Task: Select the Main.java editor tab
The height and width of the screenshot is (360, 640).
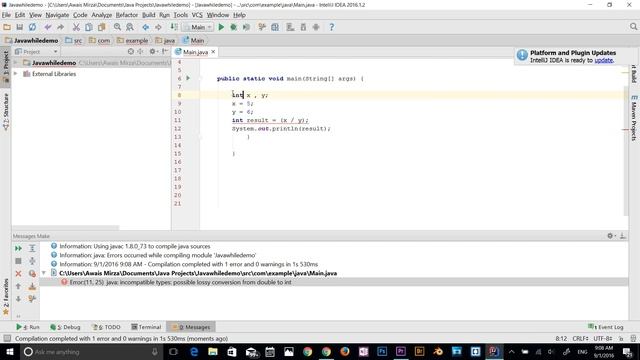Action: pyautogui.click(x=195, y=52)
